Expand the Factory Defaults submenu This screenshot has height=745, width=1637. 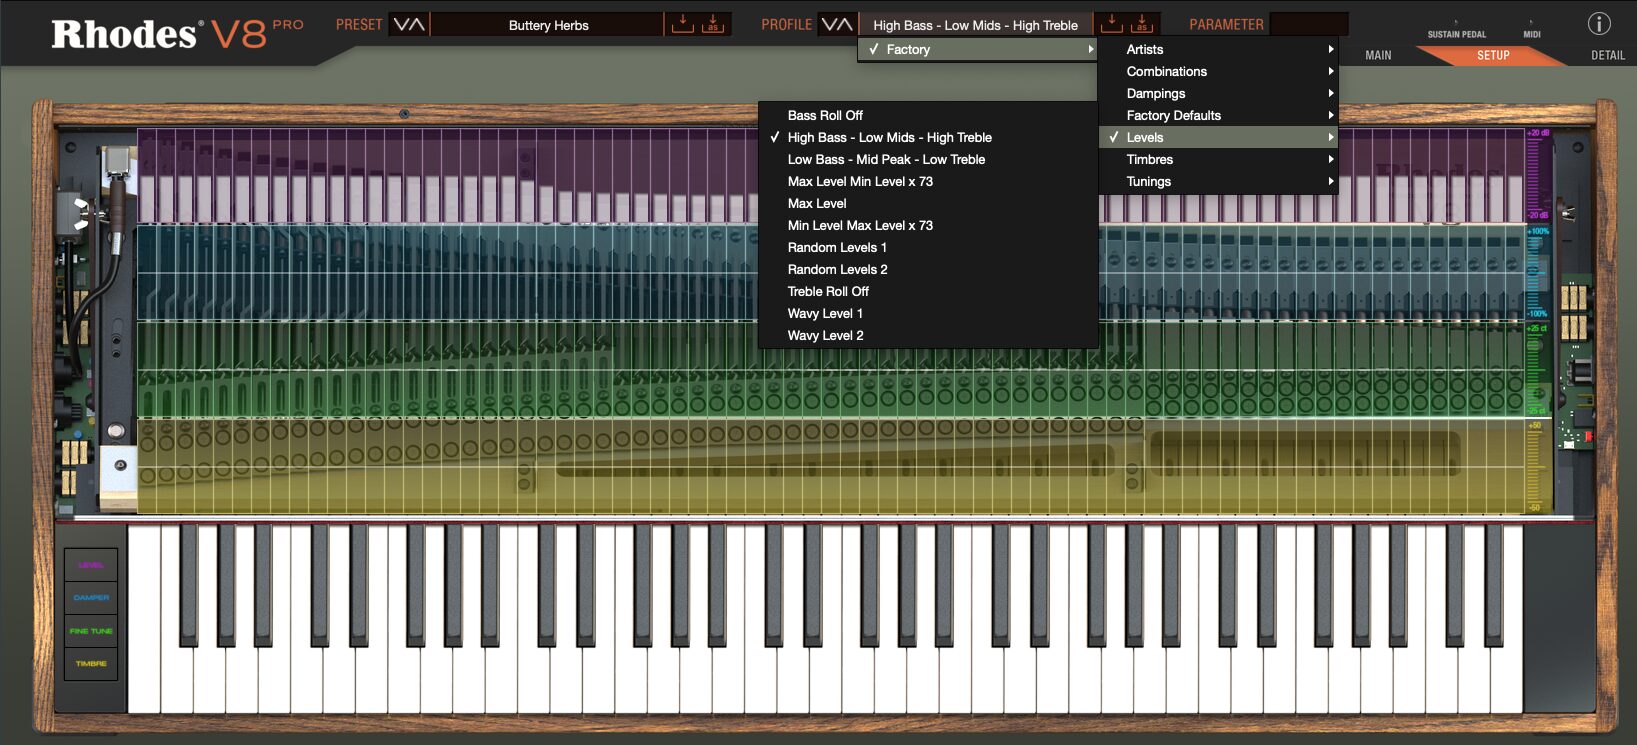[1218, 115]
